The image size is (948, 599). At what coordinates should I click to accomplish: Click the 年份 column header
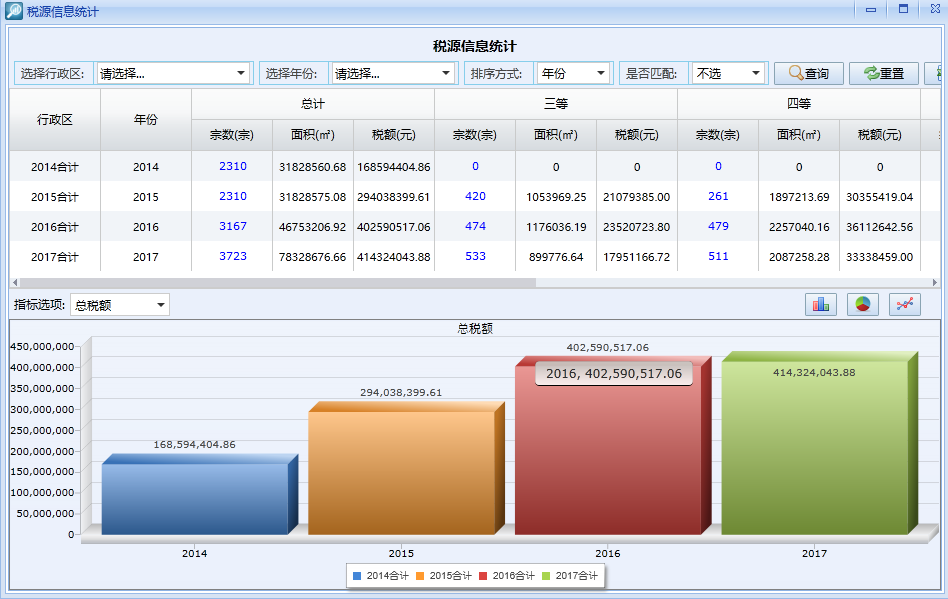point(146,119)
